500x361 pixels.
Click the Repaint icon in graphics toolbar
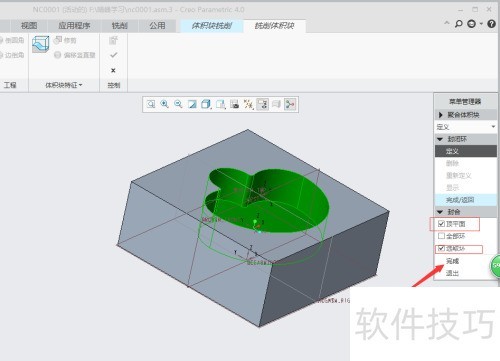pos(192,104)
